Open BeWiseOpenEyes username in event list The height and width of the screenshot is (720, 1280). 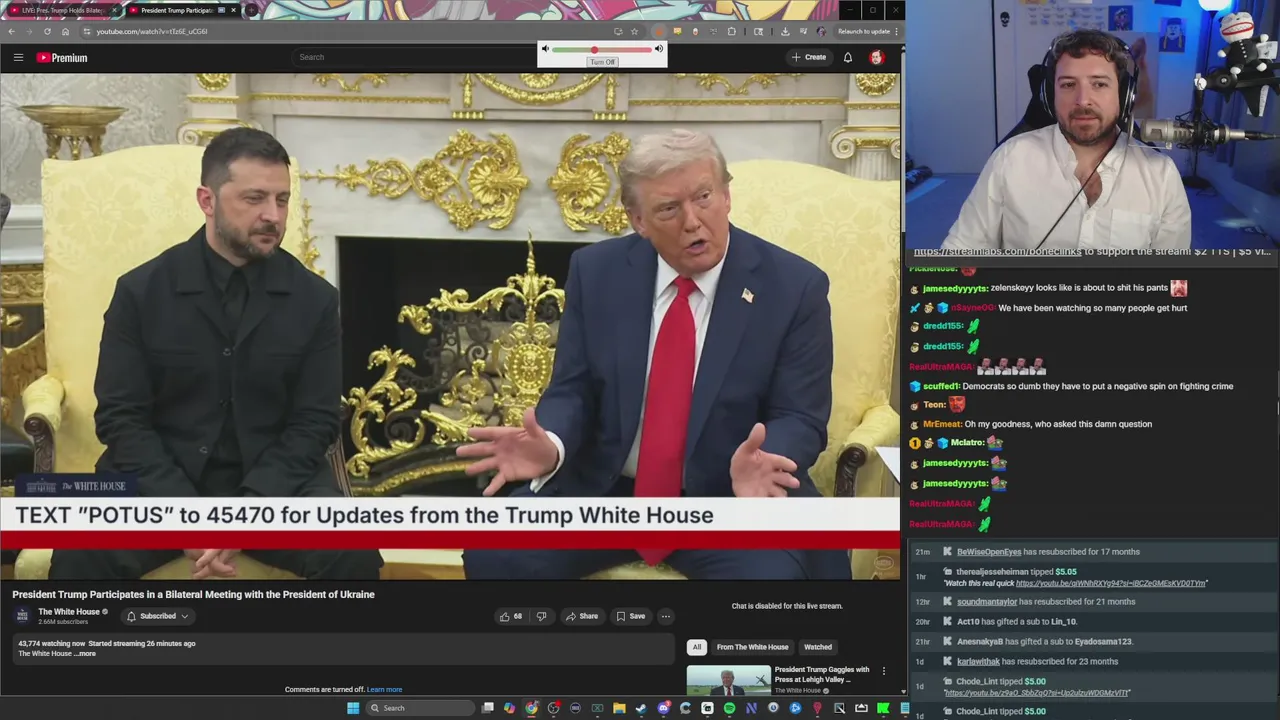pyautogui.click(x=989, y=552)
